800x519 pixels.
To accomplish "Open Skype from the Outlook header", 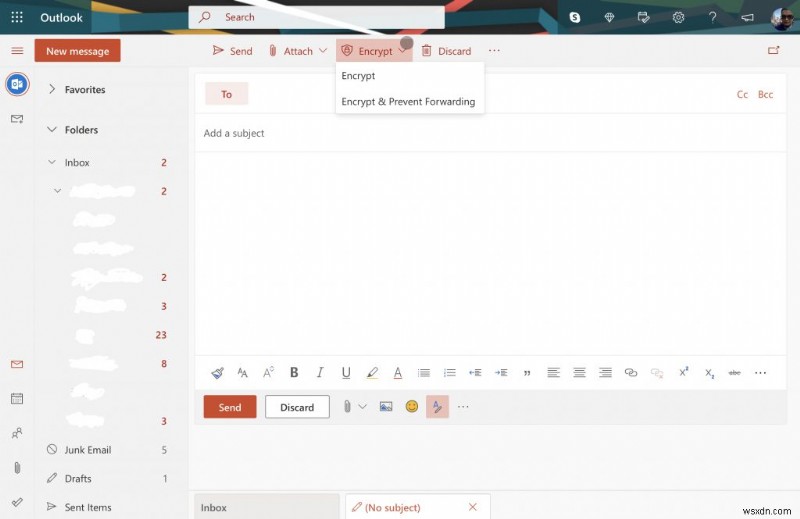I will coord(575,17).
